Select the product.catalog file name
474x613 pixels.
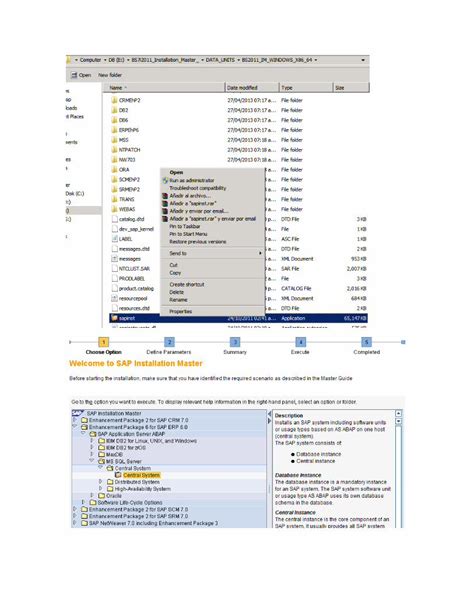[x=136, y=289]
